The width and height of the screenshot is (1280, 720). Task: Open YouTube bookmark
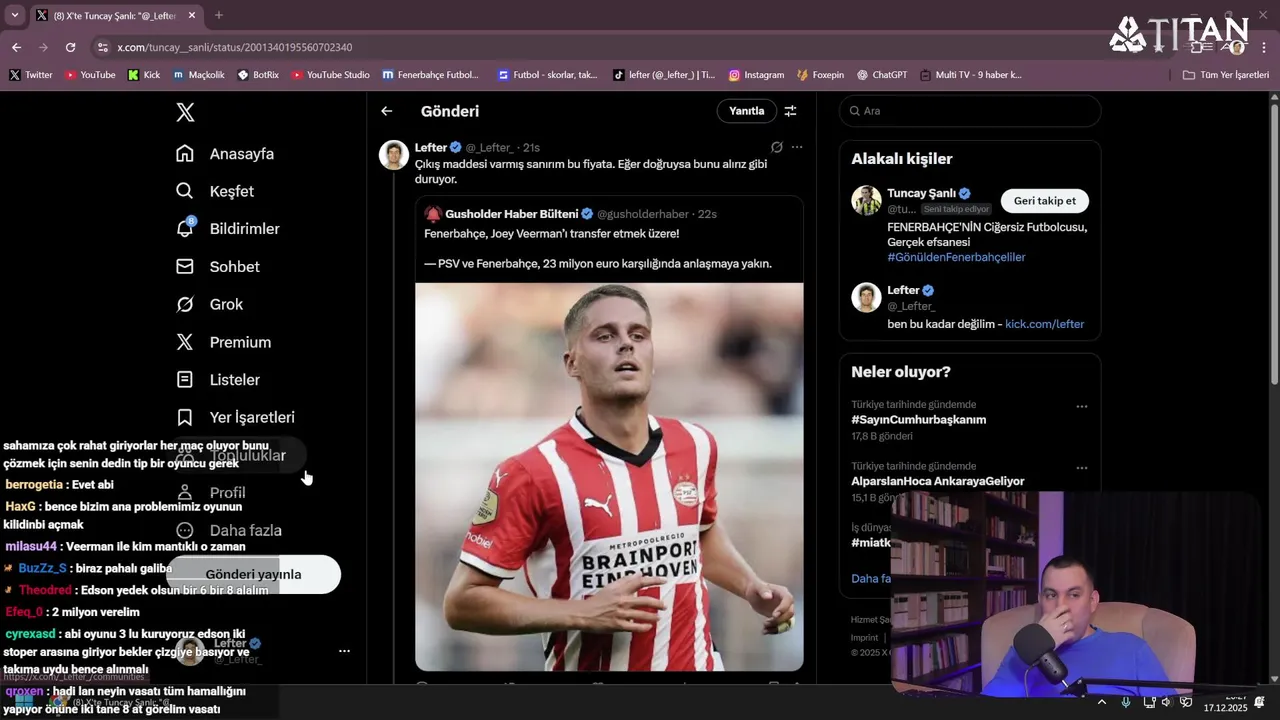click(90, 75)
